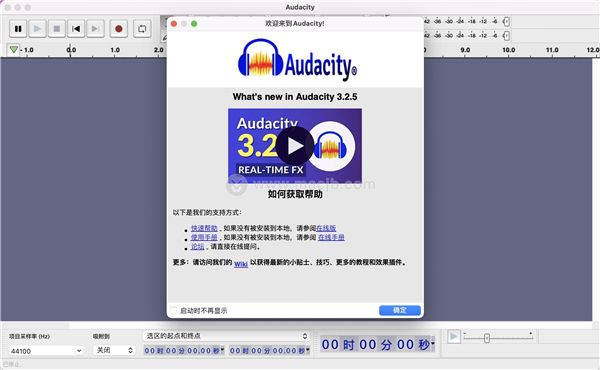This screenshot has width=600, height=370.
Task: Open the 吸附到 snap-to dropdown
Action: [x=114, y=350]
